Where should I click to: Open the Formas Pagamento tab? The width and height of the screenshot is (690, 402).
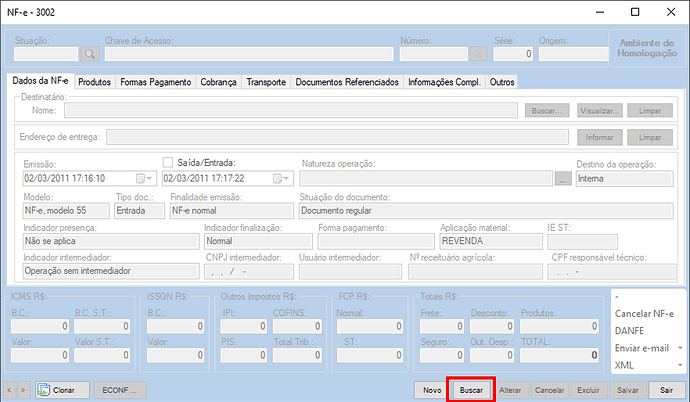[x=156, y=82]
